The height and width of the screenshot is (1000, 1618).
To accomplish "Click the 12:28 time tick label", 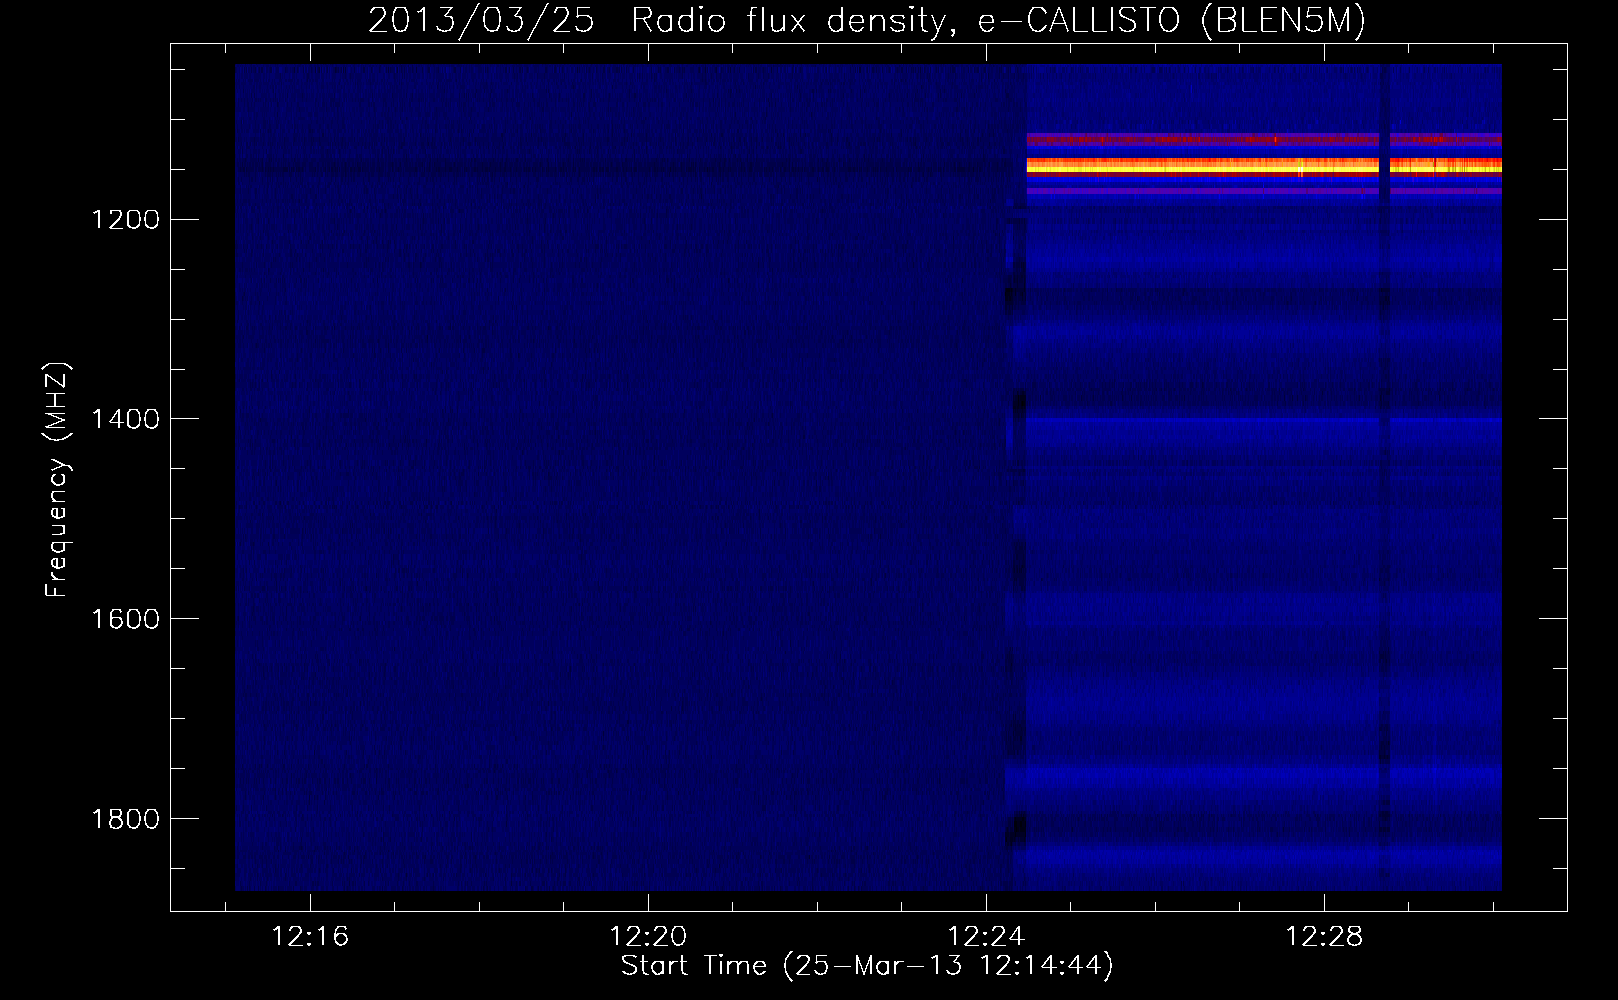I will 1324,937.
